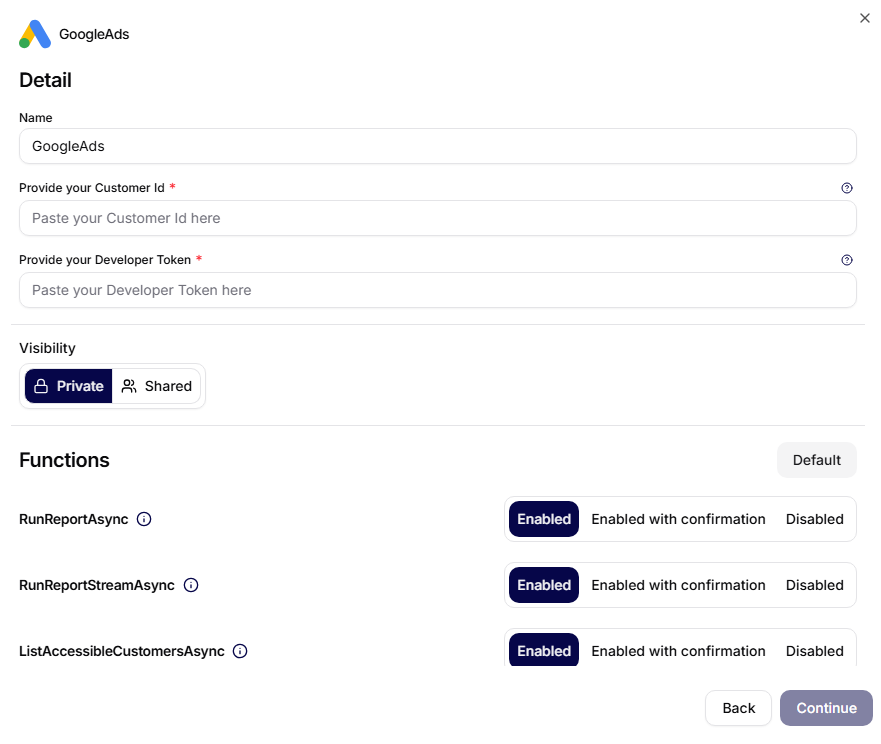The width and height of the screenshot is (881, 744).
Task: Click the Continue button
Action: click(x=826, y=708)
